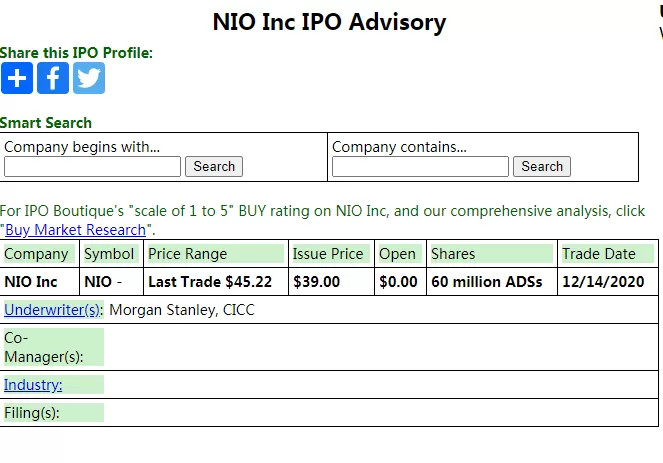Click the Morgan Stanley, CICC underwriter text
This screenshot has height=463, width=663.
click(182, 310)
